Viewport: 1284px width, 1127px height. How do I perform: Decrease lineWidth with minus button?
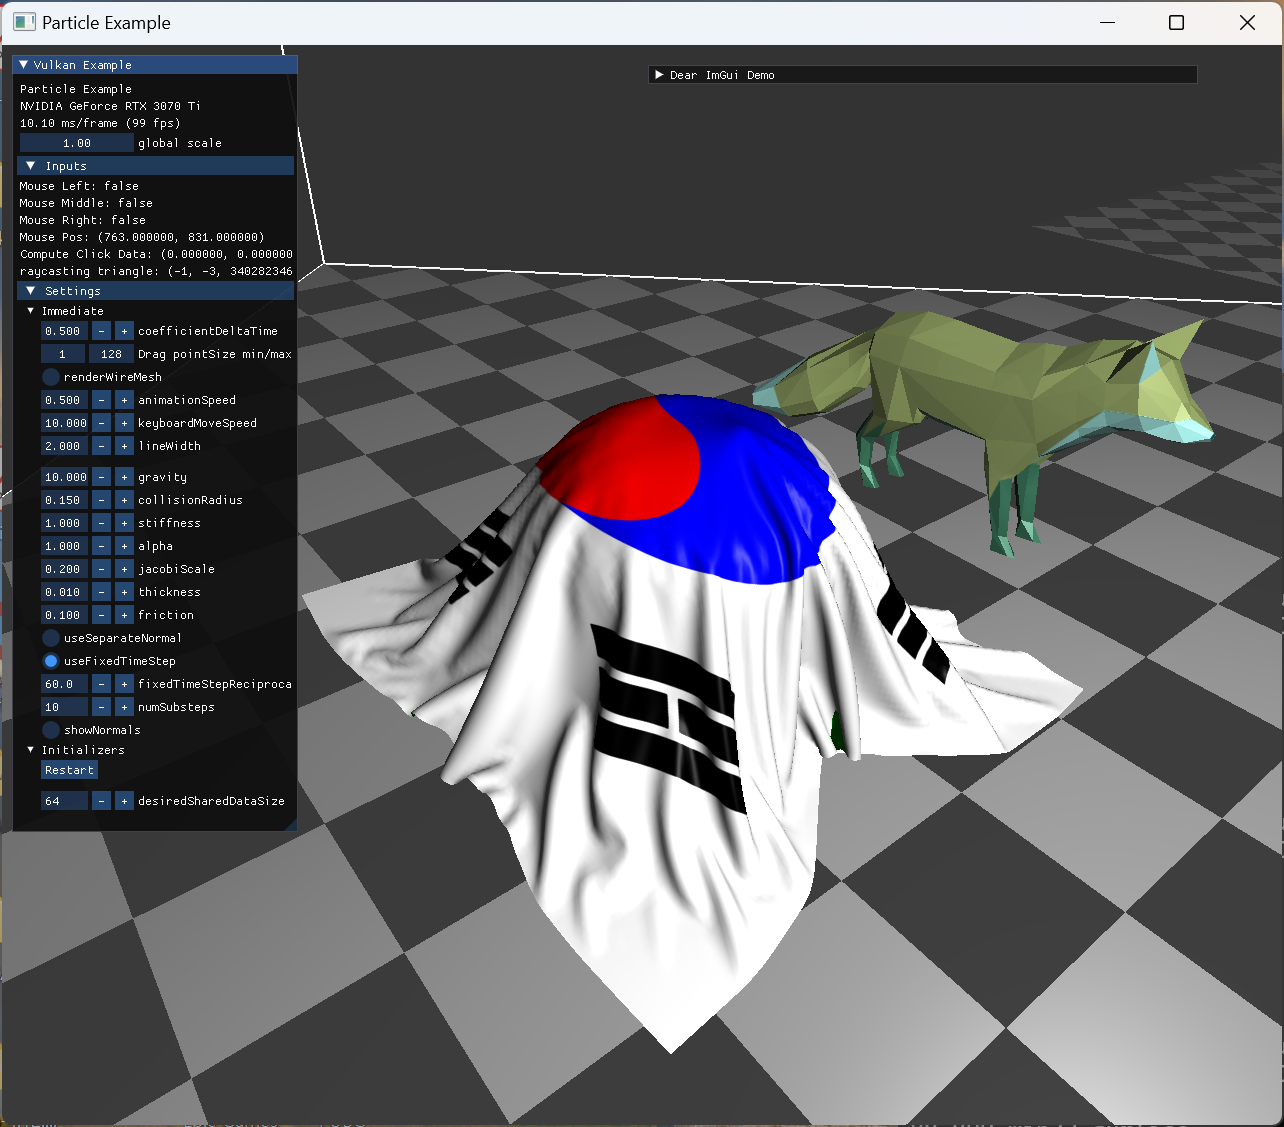click(101, 446)
